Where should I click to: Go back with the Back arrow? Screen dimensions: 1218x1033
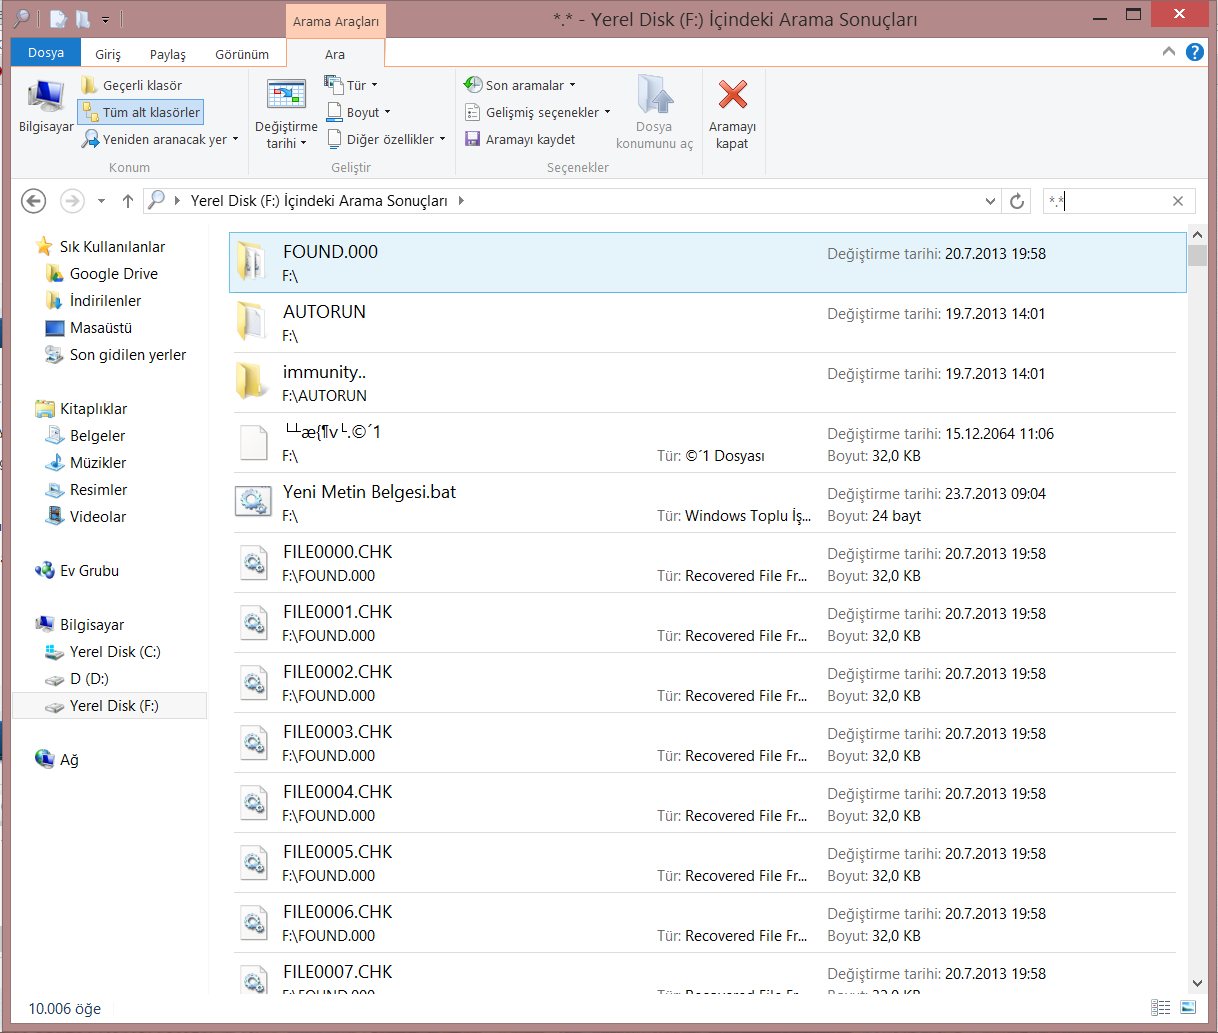coord(34,201)
